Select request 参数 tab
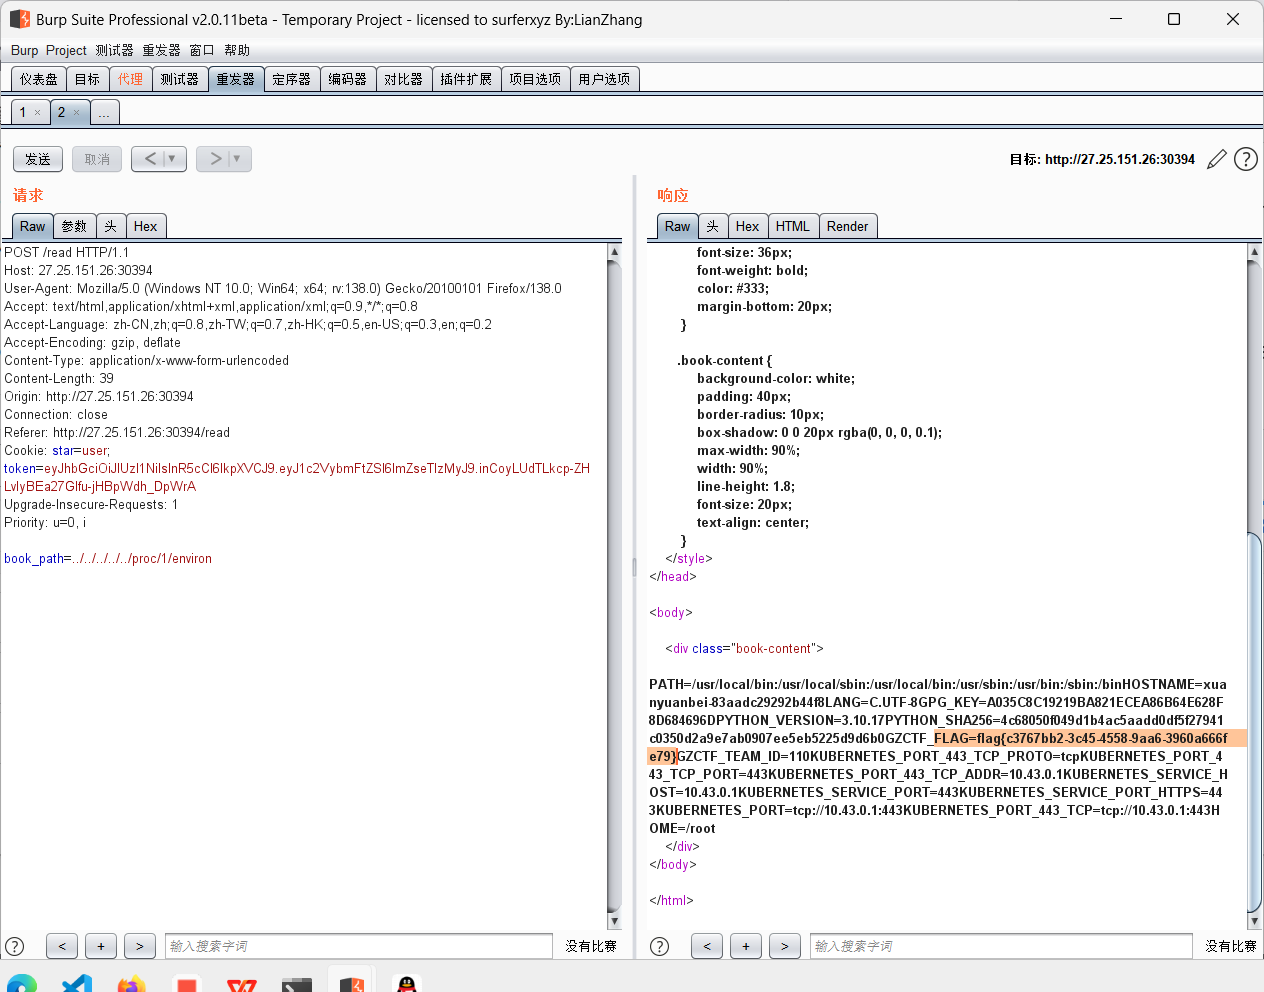Viewport: 1264px width, 992px height. (x=74, y=226)
